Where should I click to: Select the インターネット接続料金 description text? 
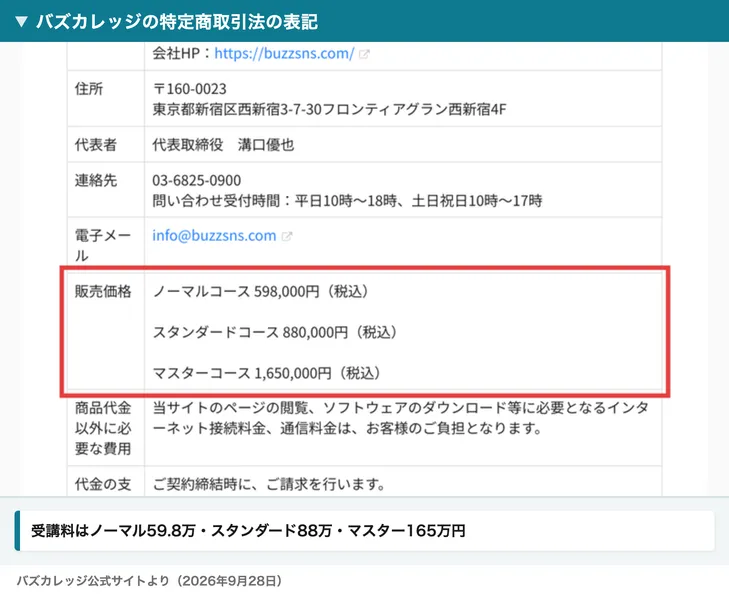pos(400,418)
